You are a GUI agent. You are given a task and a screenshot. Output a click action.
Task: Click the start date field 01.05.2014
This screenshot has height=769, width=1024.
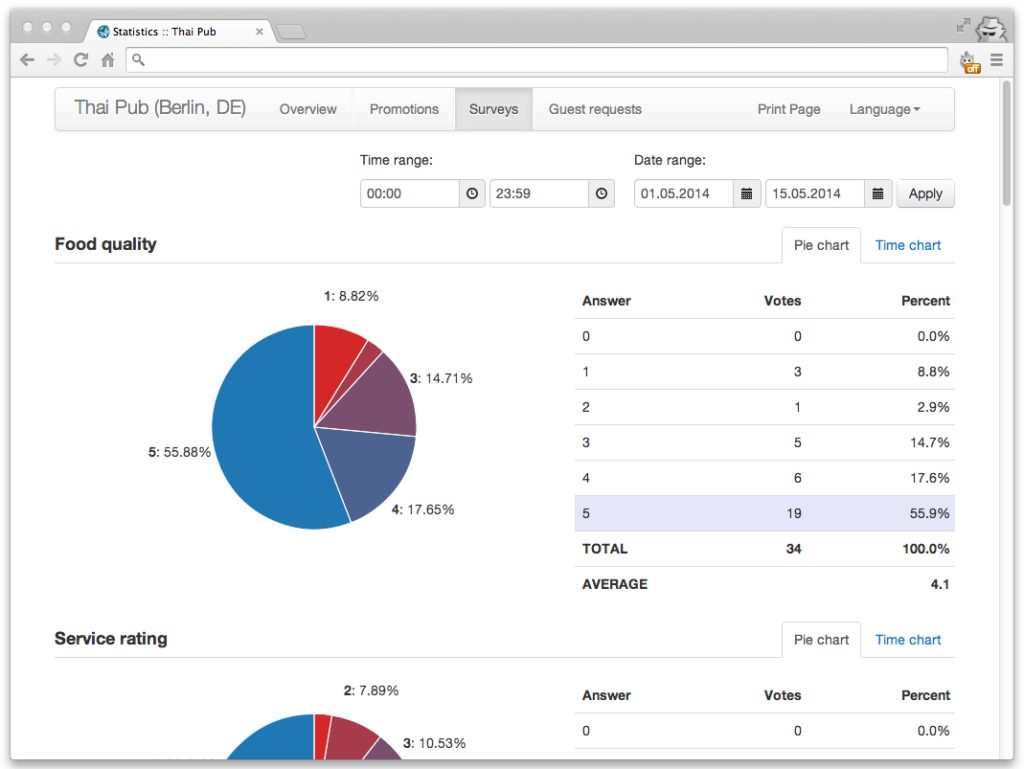pyautogui.click(x=684, y=193)
